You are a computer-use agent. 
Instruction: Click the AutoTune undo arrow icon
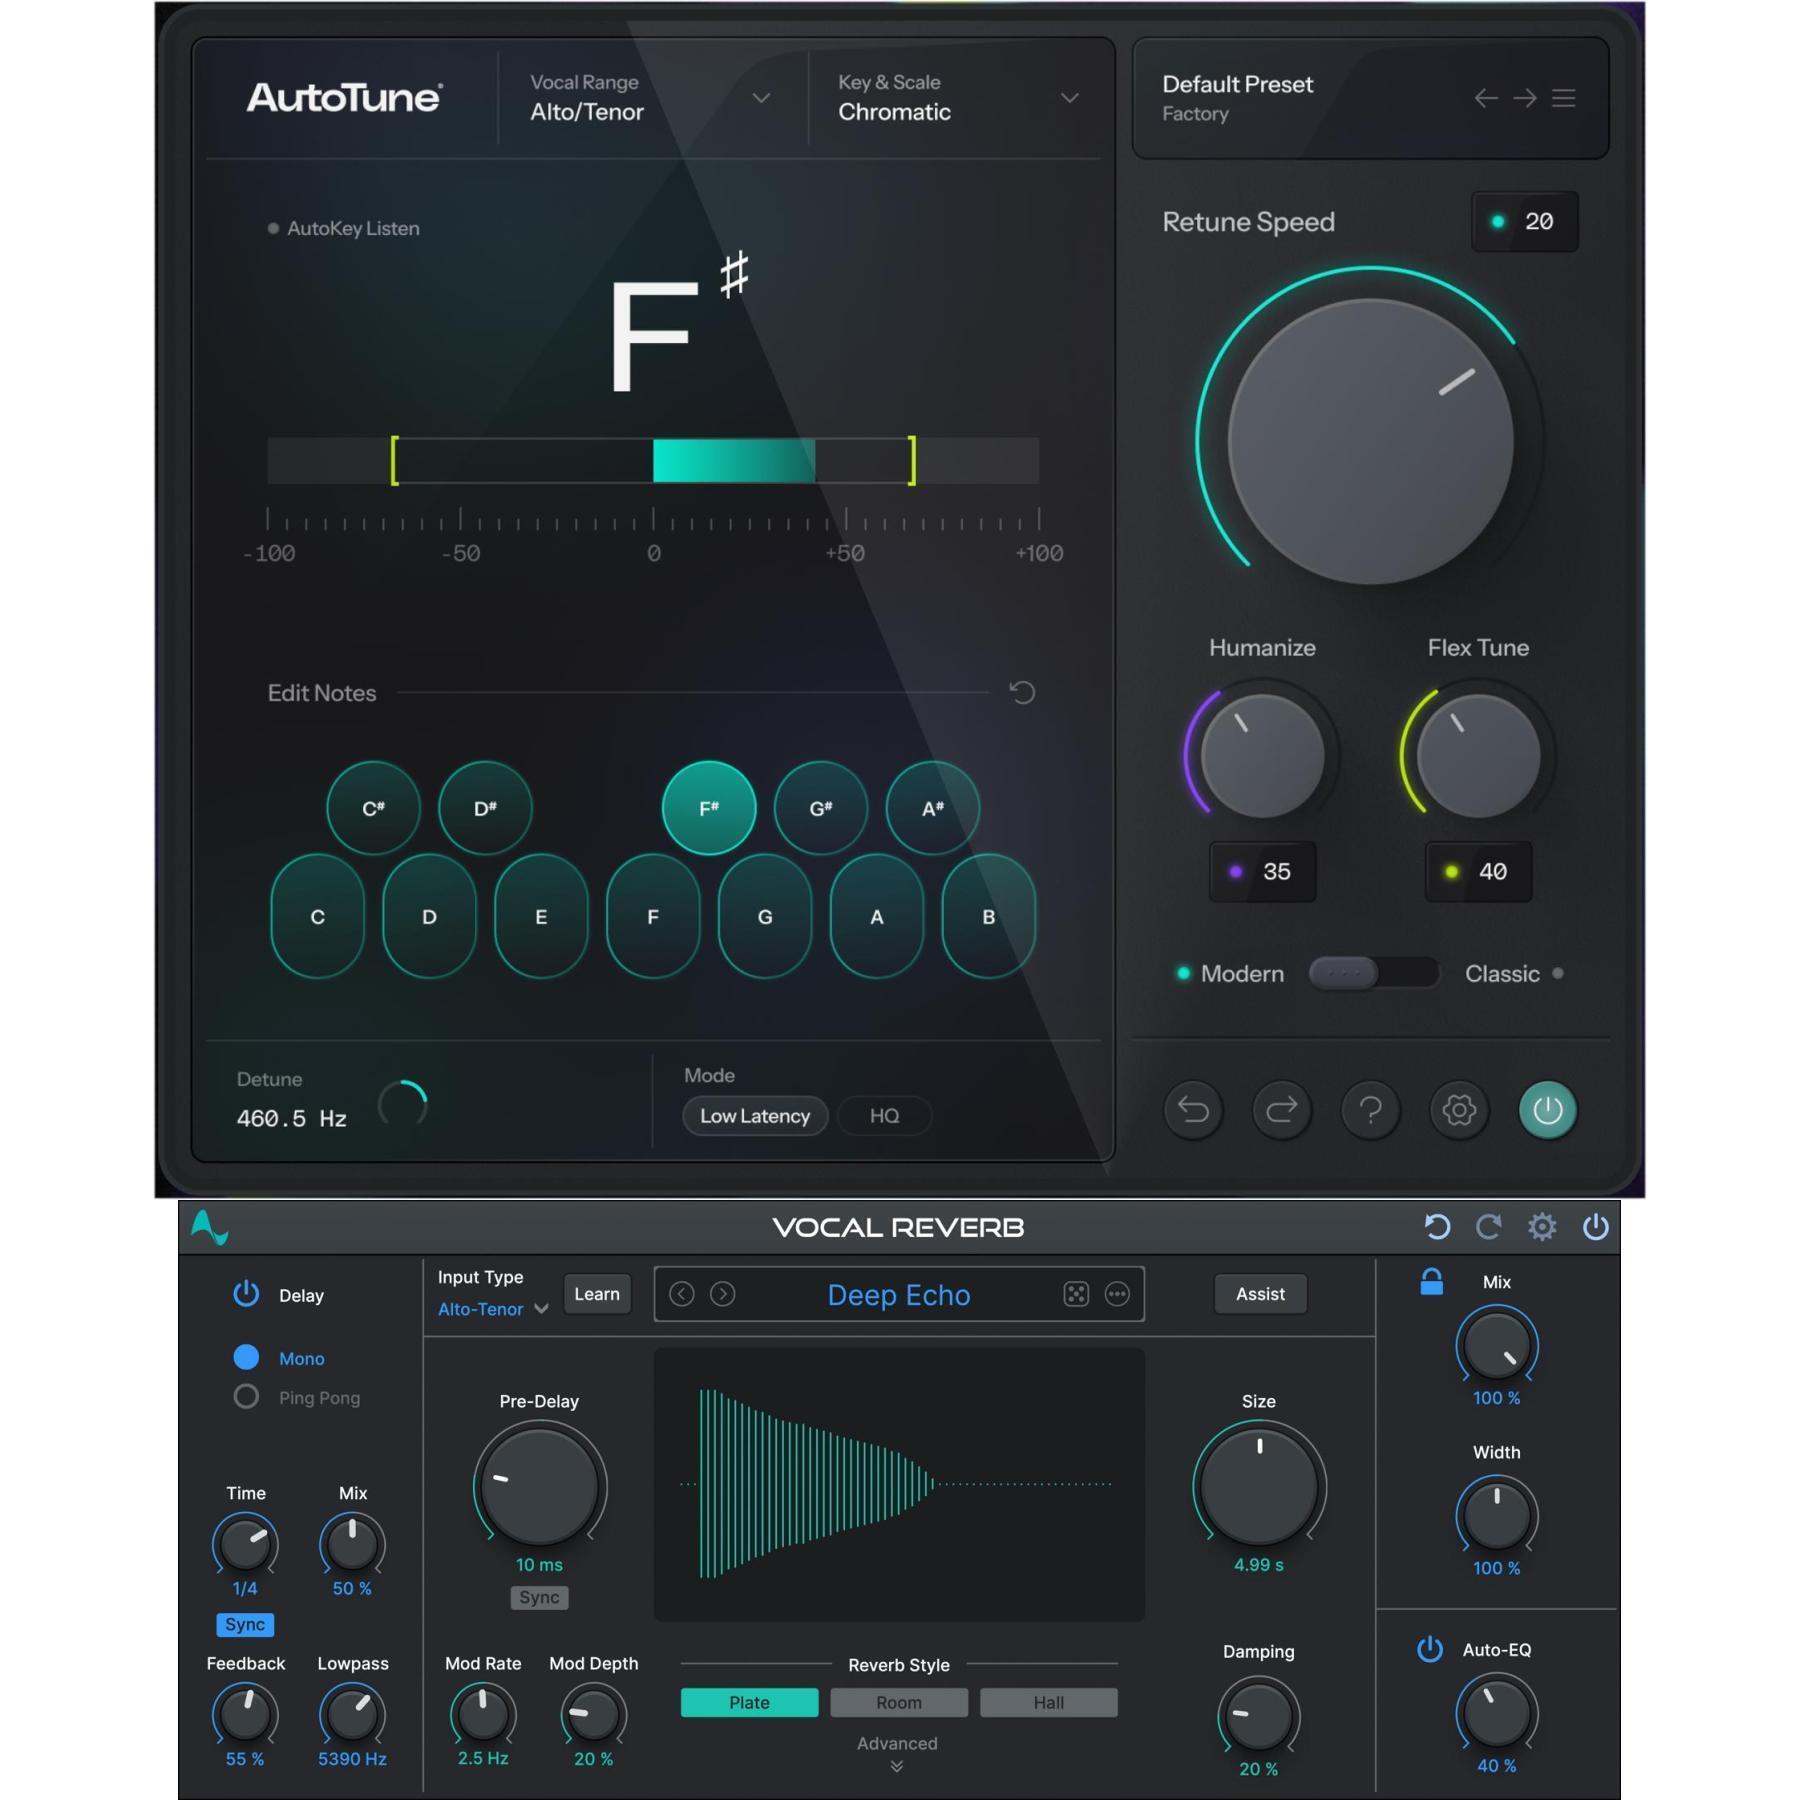point(1193,1110)
